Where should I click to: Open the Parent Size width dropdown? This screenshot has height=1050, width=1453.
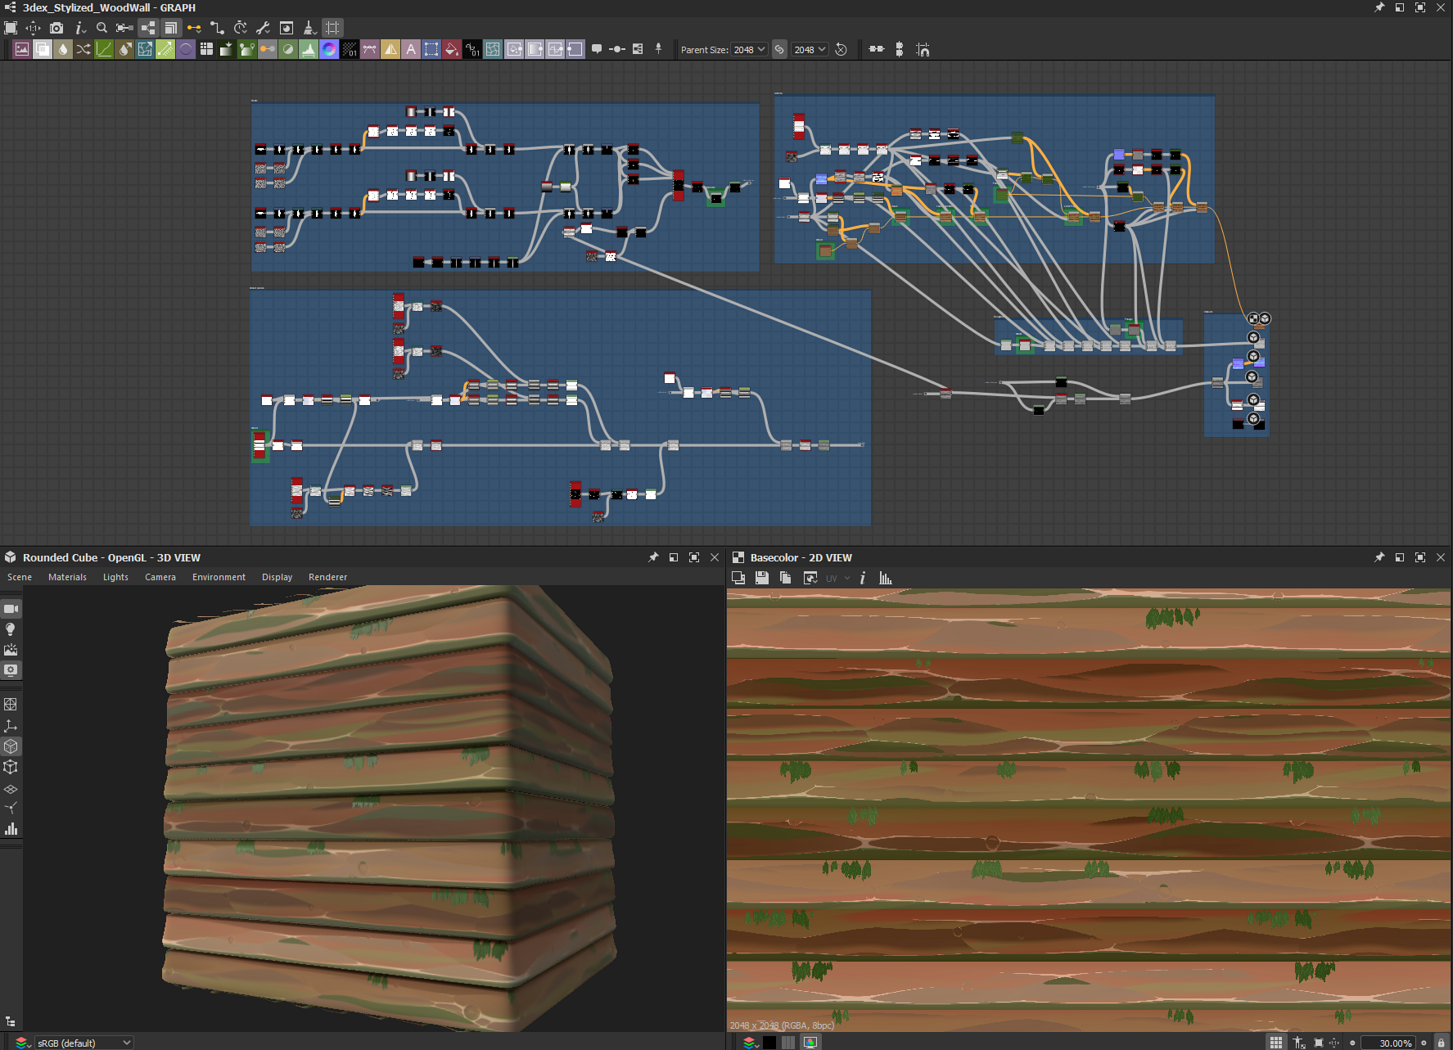click(749, 49)
